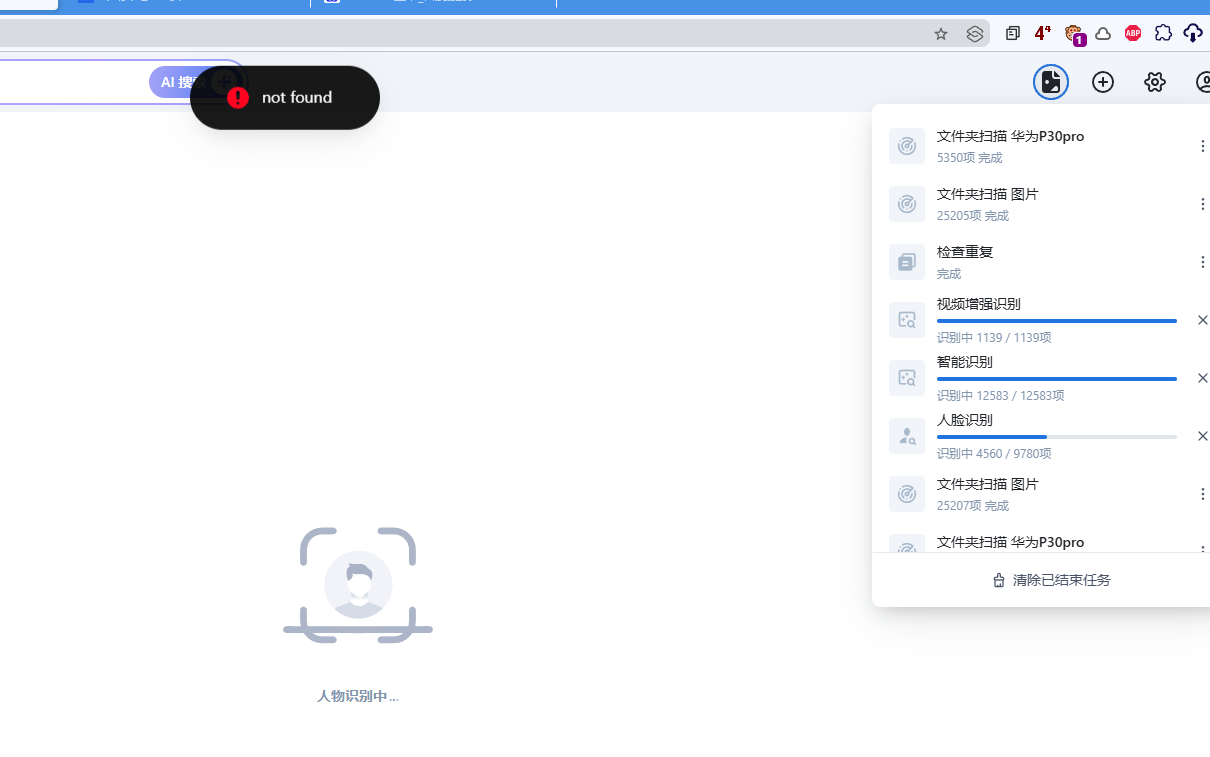1210x757 pixels.
Task: Open more options for 检查重复 task
Action: 1202,262
